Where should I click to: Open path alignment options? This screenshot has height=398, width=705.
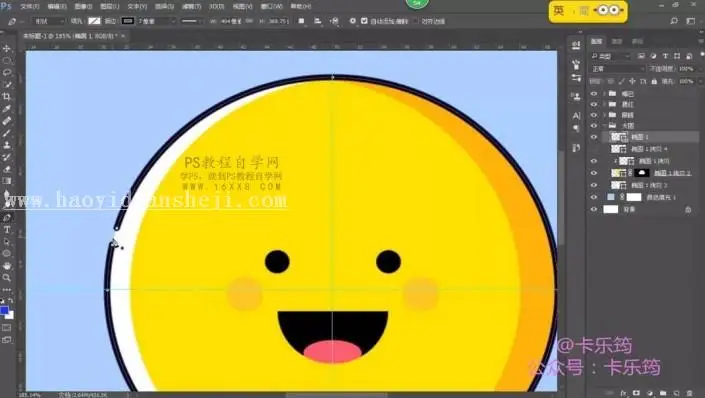click(x=318, y=21)
